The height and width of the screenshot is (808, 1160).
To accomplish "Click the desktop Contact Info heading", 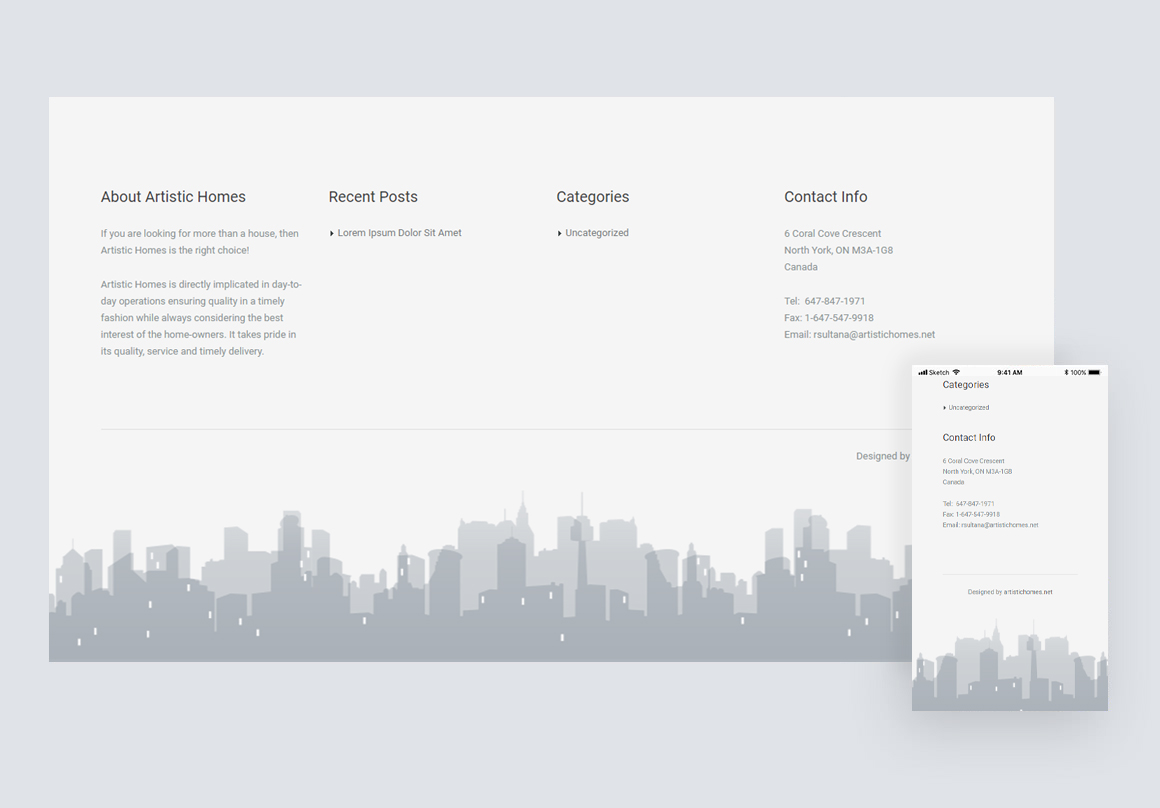I will pyautogui.click(x=825, y=197).
